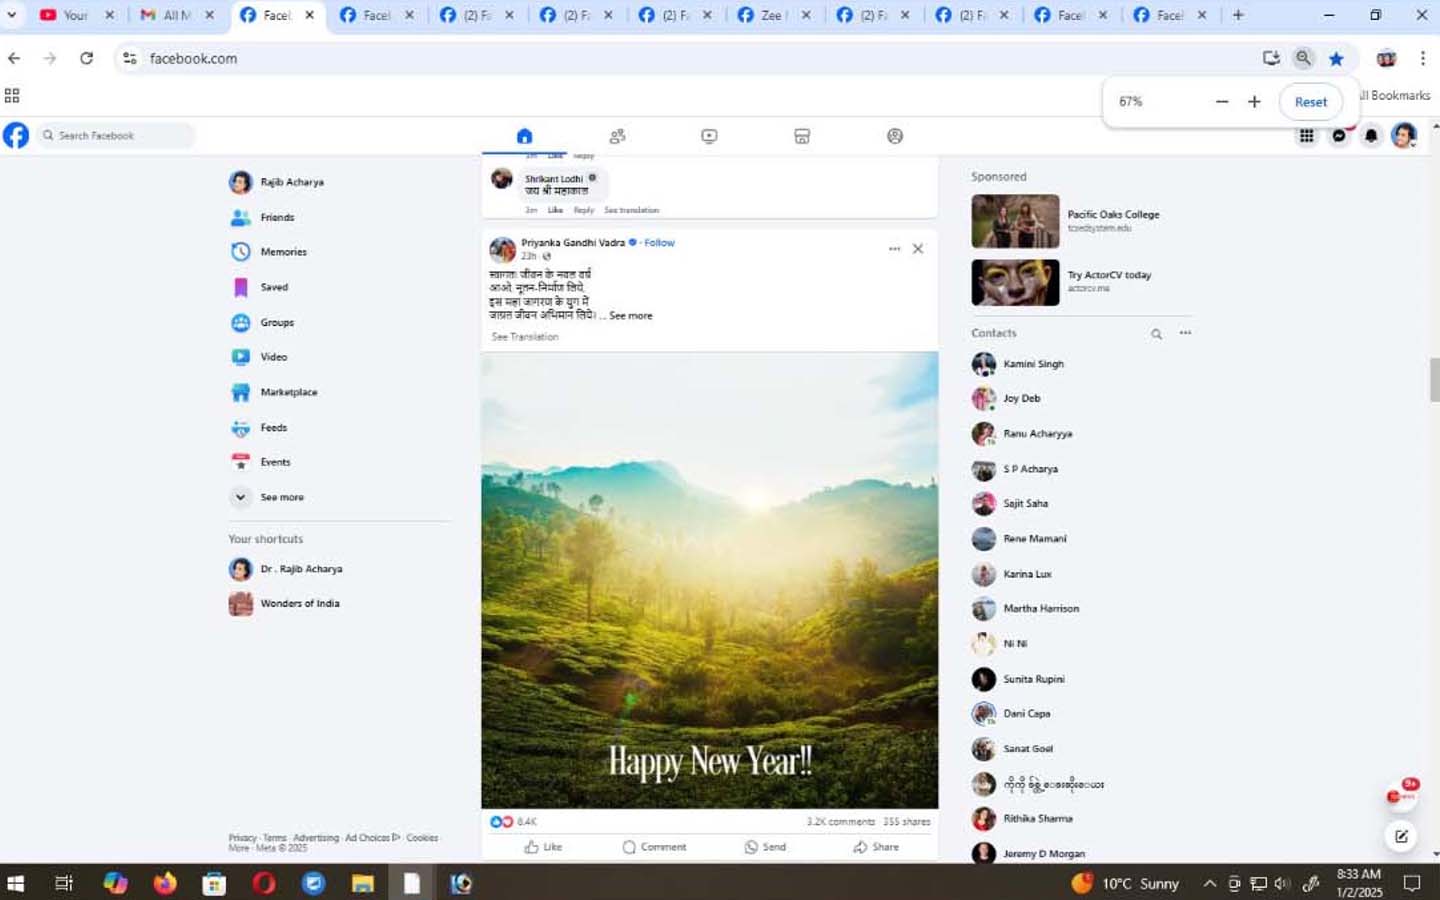Open the 355 shares link

(906, 822)
